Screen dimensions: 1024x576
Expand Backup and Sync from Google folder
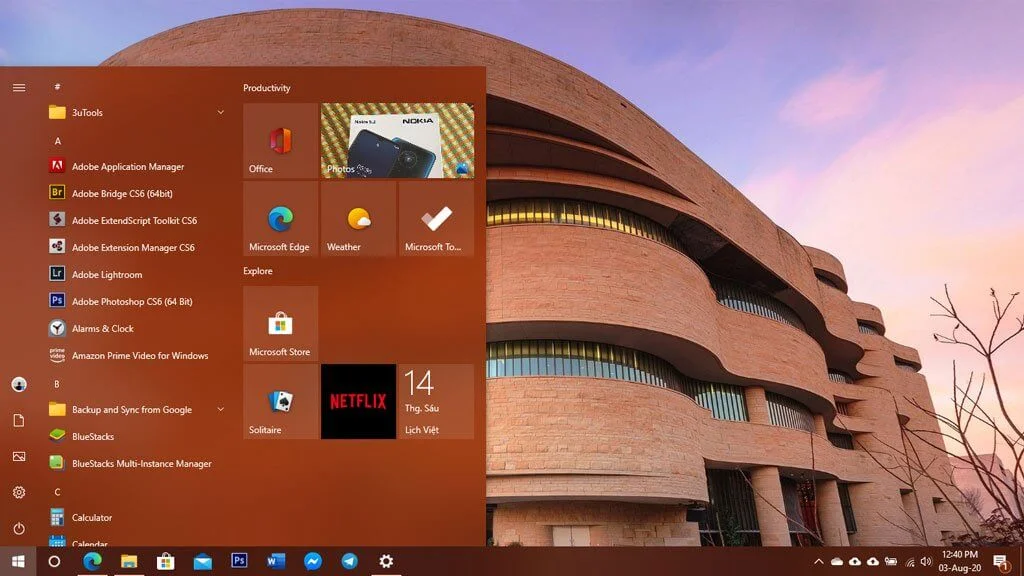point(221,409)
